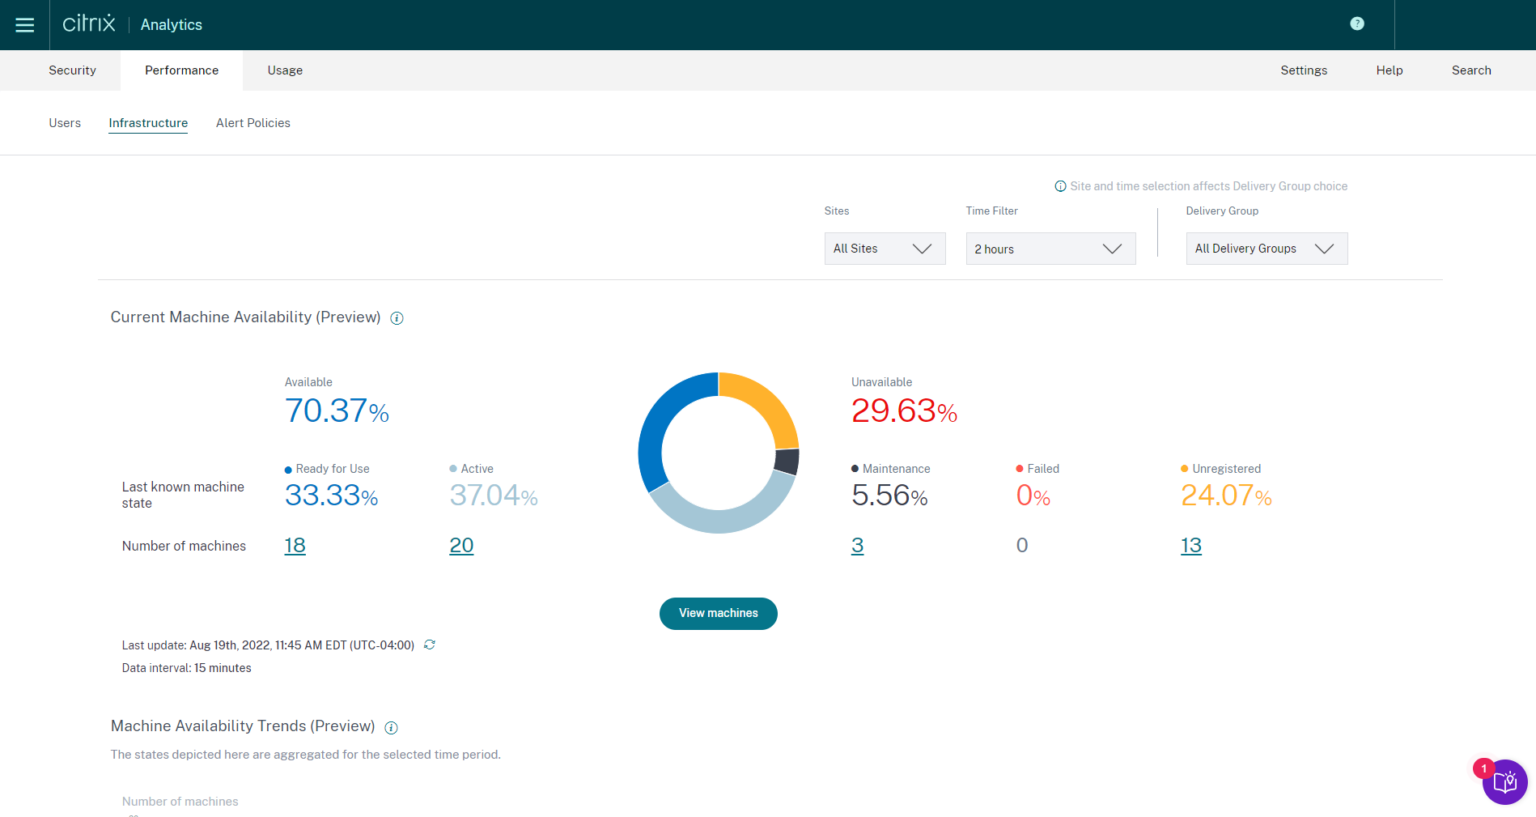The width and height of the screenshot is (1536, 817).
Task: Open the Settings menu item
Action: click(x=1303, y=70)
